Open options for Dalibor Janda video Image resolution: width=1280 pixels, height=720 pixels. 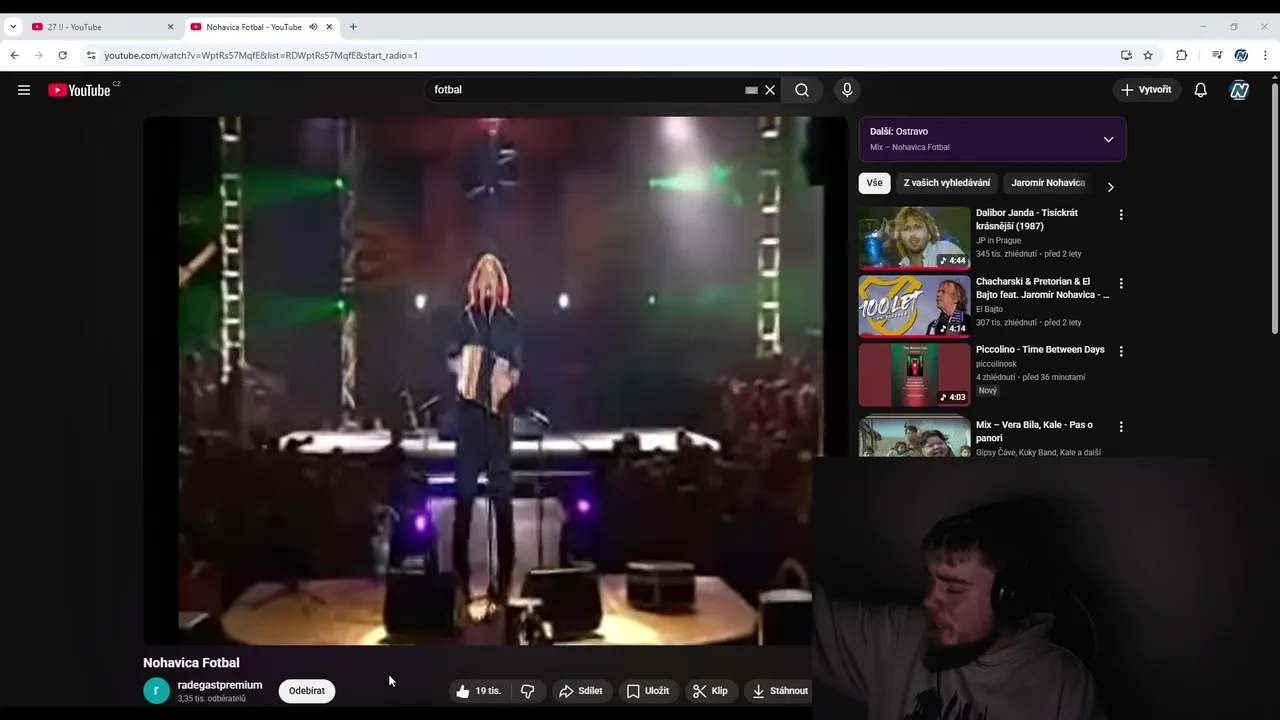coord(1121,215)
